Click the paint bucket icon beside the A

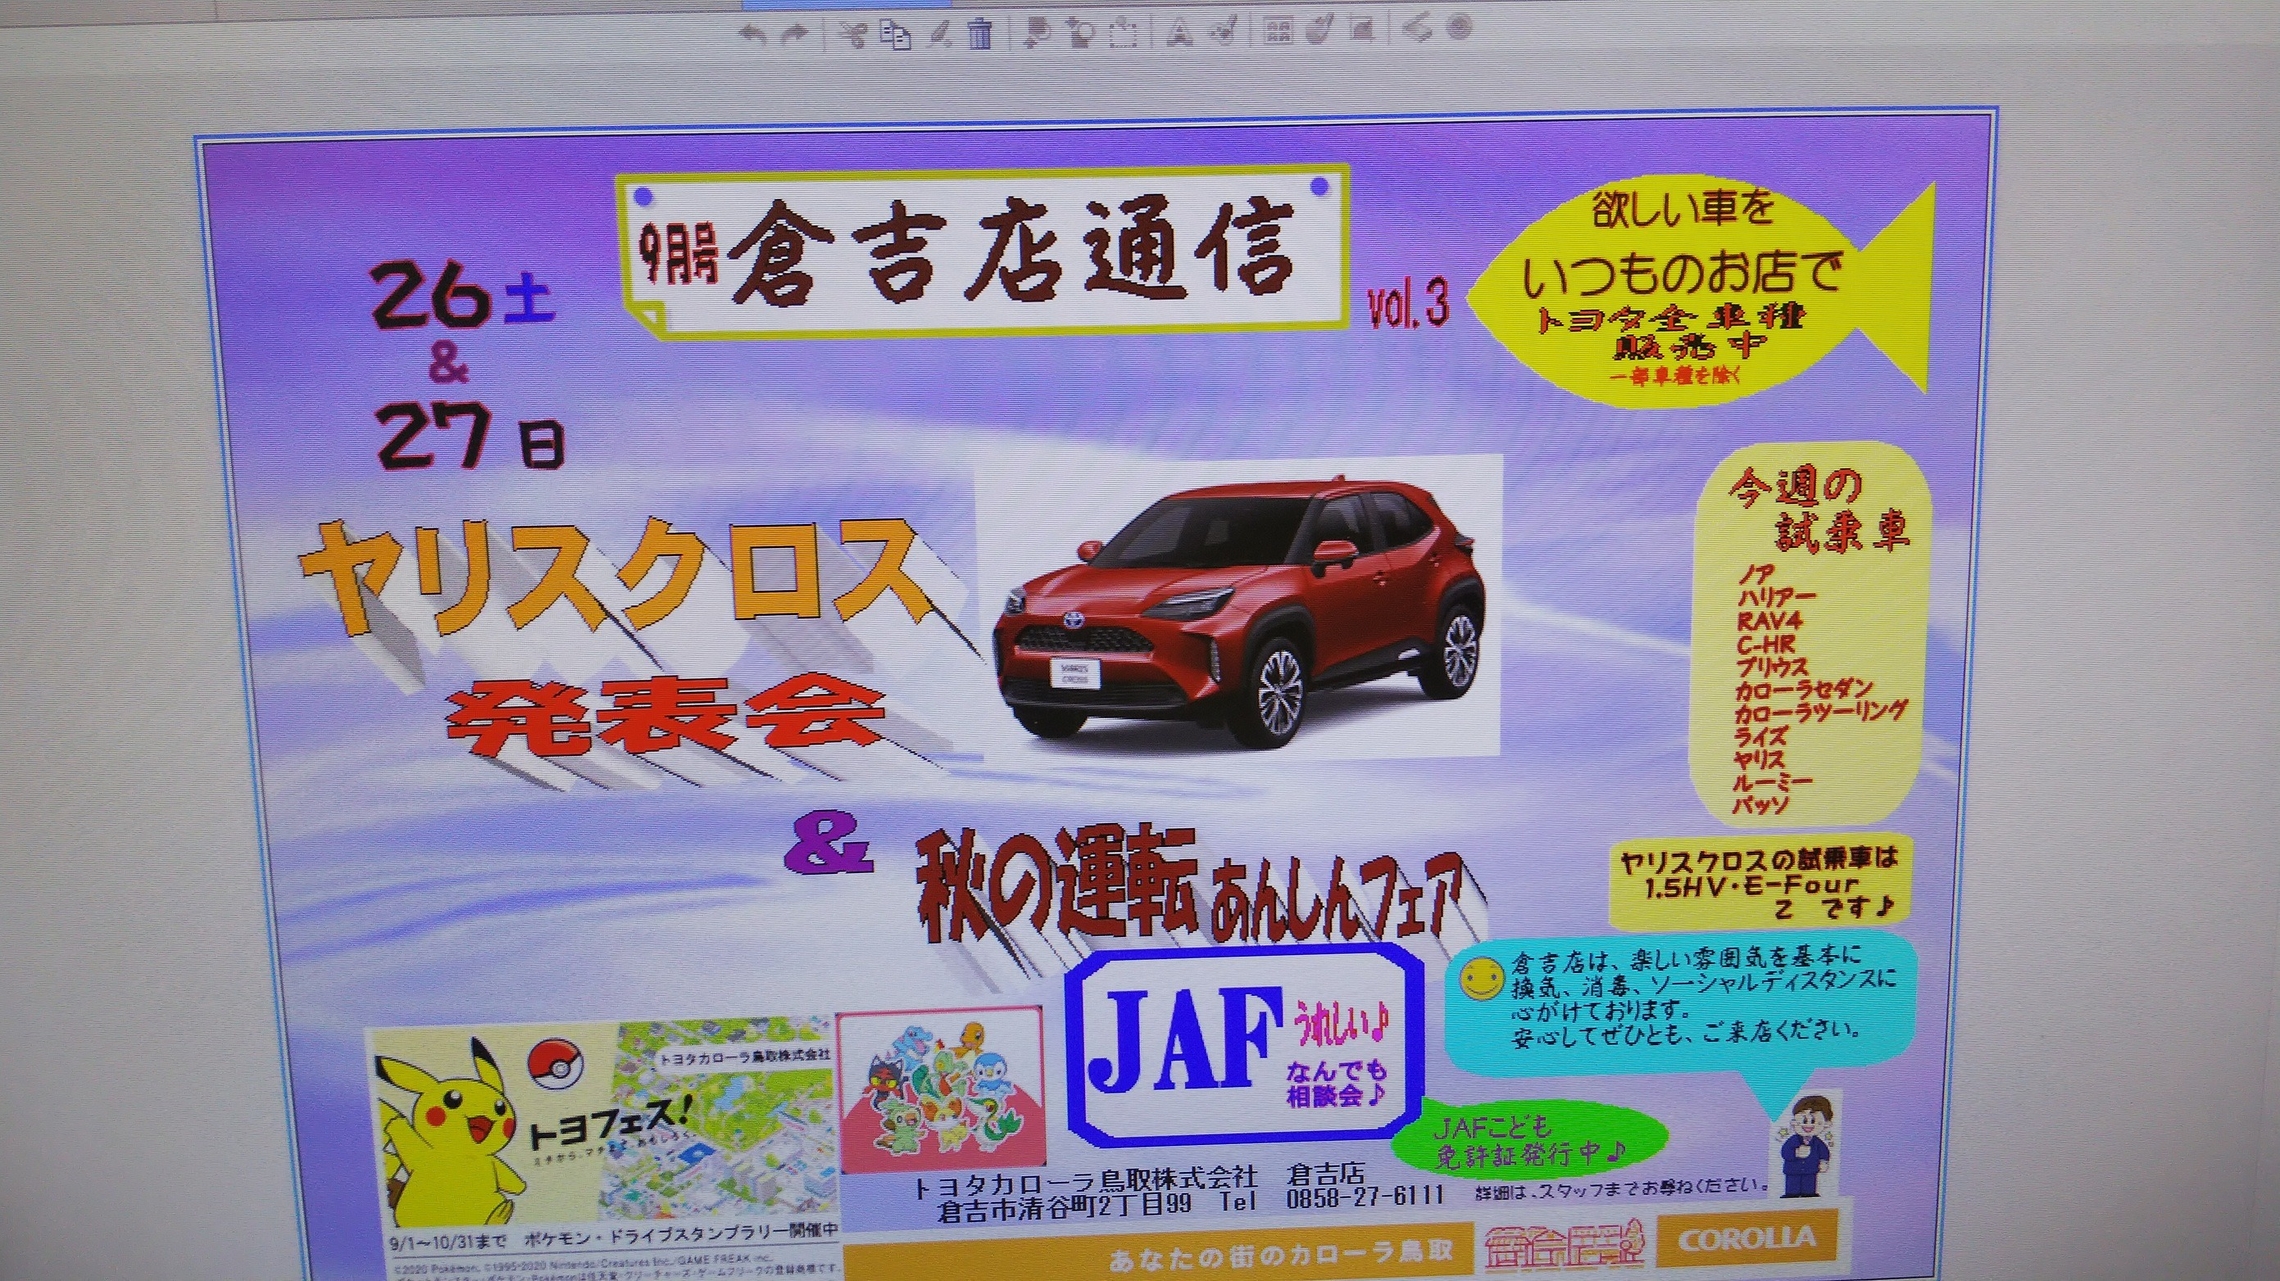[1224, 31]
